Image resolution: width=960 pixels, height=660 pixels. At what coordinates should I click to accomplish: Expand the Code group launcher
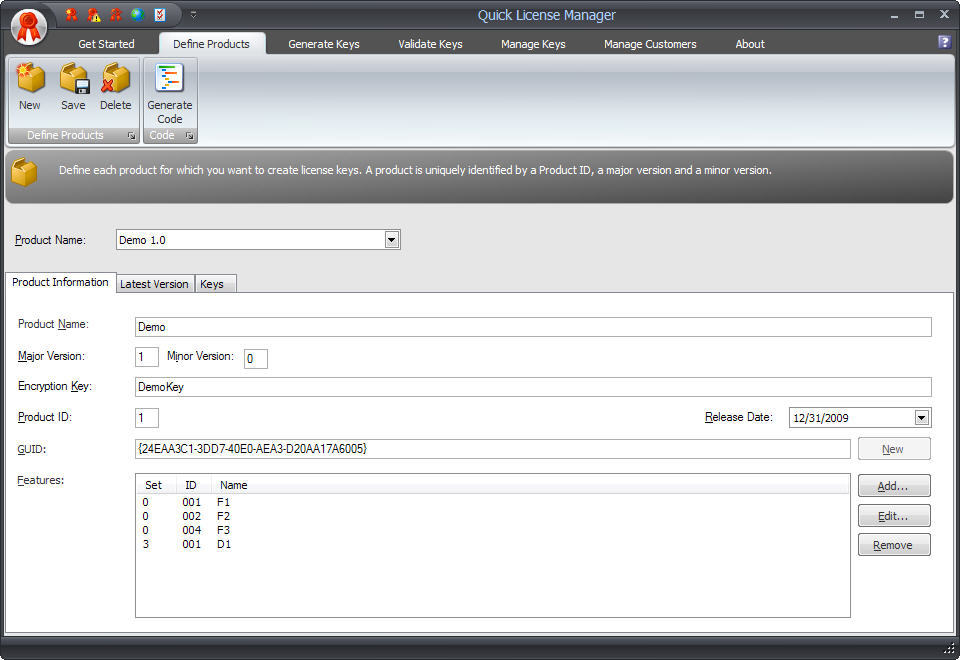[x=190, y=136]
